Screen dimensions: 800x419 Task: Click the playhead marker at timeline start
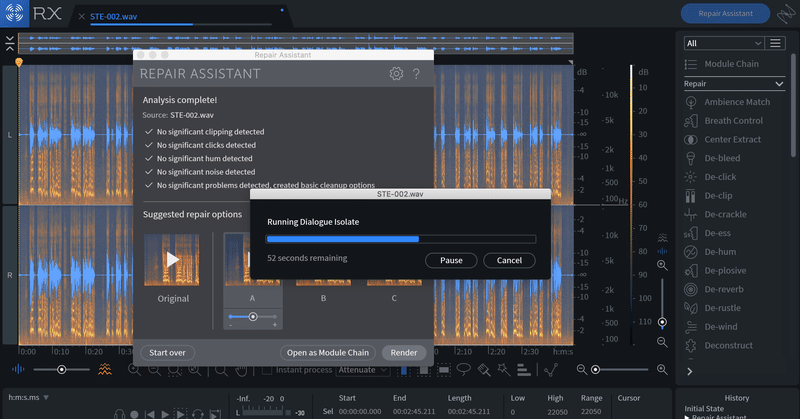(x=19, y=62)
